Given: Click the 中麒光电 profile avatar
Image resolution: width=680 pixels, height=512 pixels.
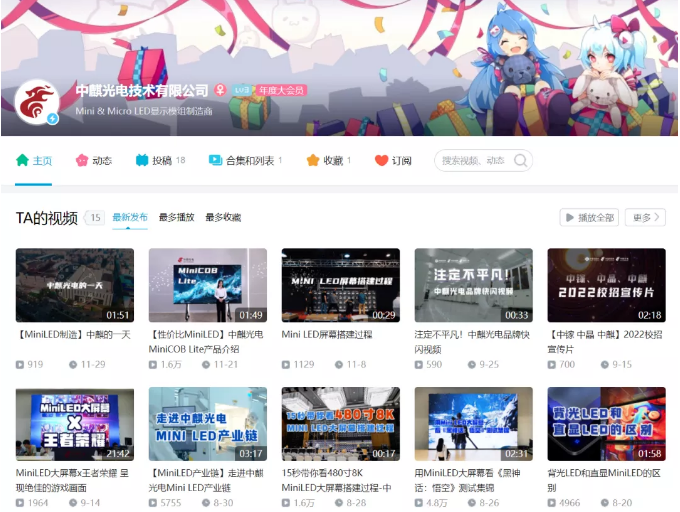Looking at the screenshot, I should pos(37,102).
